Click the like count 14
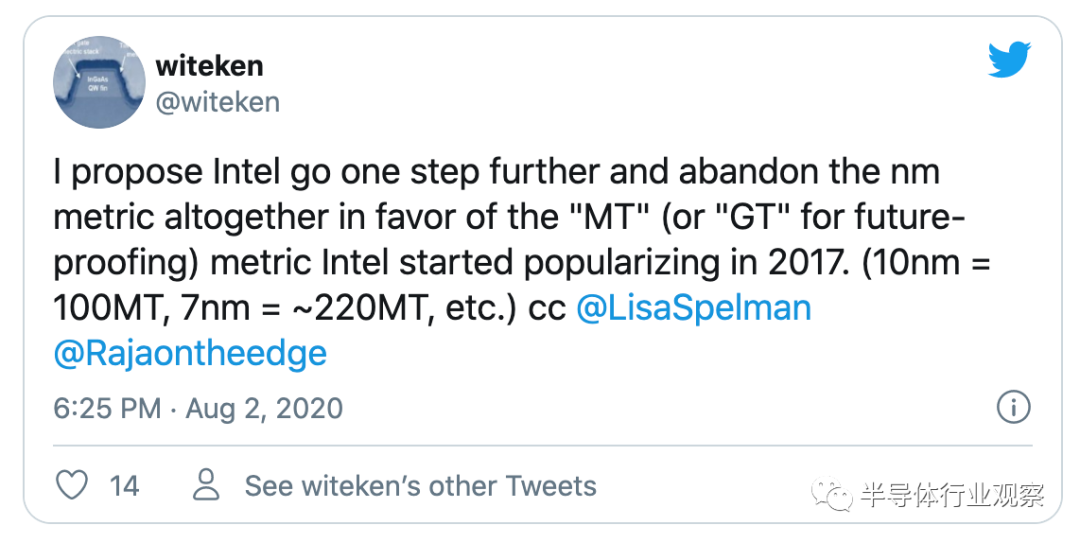The width and height of the screenshot is (1080, 543). pos(125,486)
